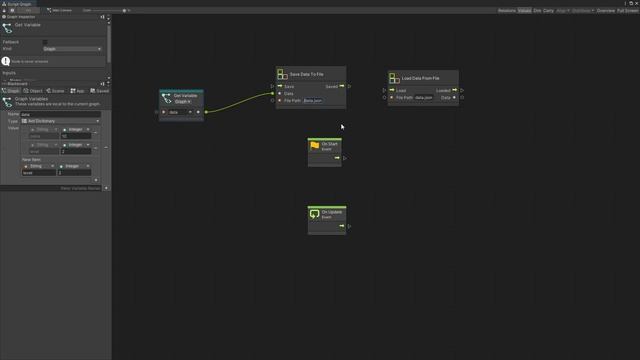Image resolution: width=640 pixels, height=360 pixels.
Task: Click add button beside New Variable Name
Action: pyautogui.click(x=106, y=188)
